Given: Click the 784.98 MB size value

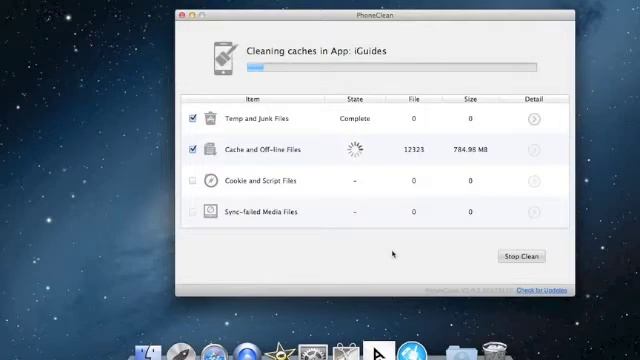Looking at the screenshot, I should pos(470,149).
